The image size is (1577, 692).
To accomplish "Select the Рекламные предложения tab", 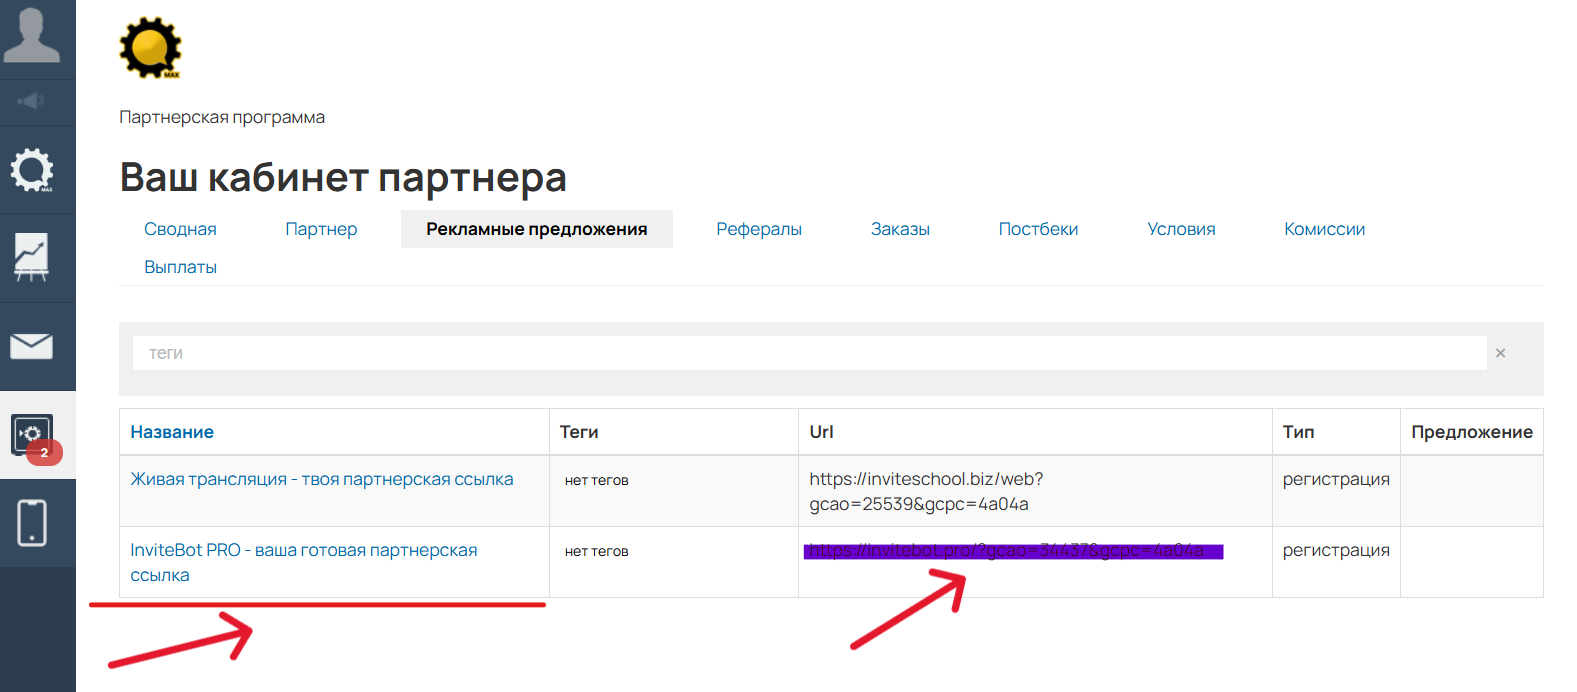I will click(x=537, y=229).
